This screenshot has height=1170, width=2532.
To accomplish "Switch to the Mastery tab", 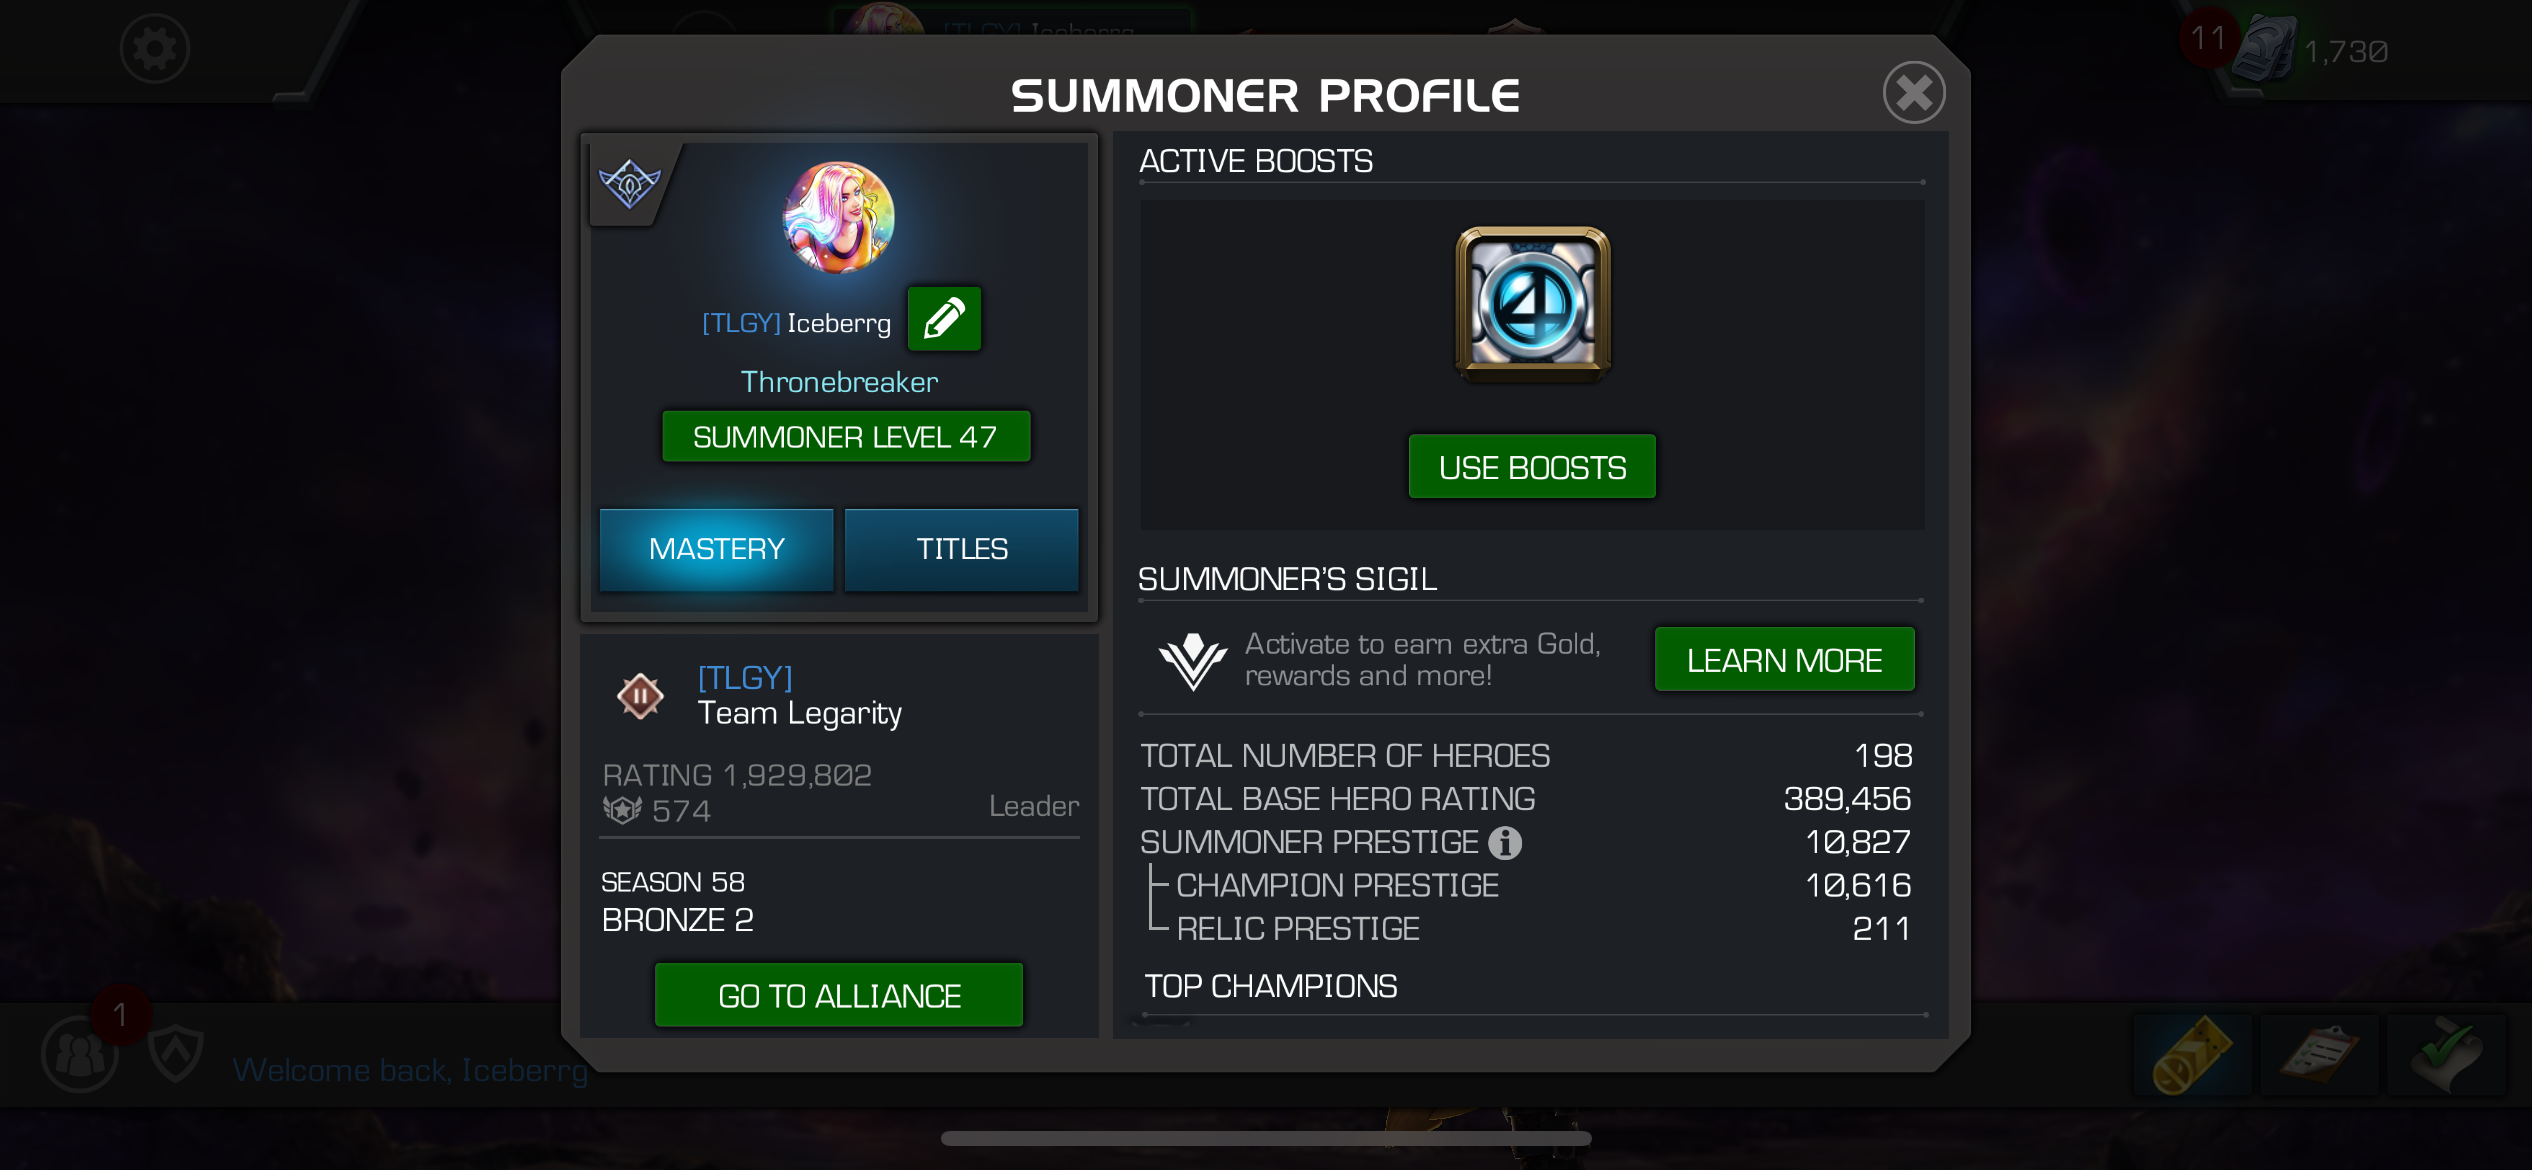I will (716, 549).
